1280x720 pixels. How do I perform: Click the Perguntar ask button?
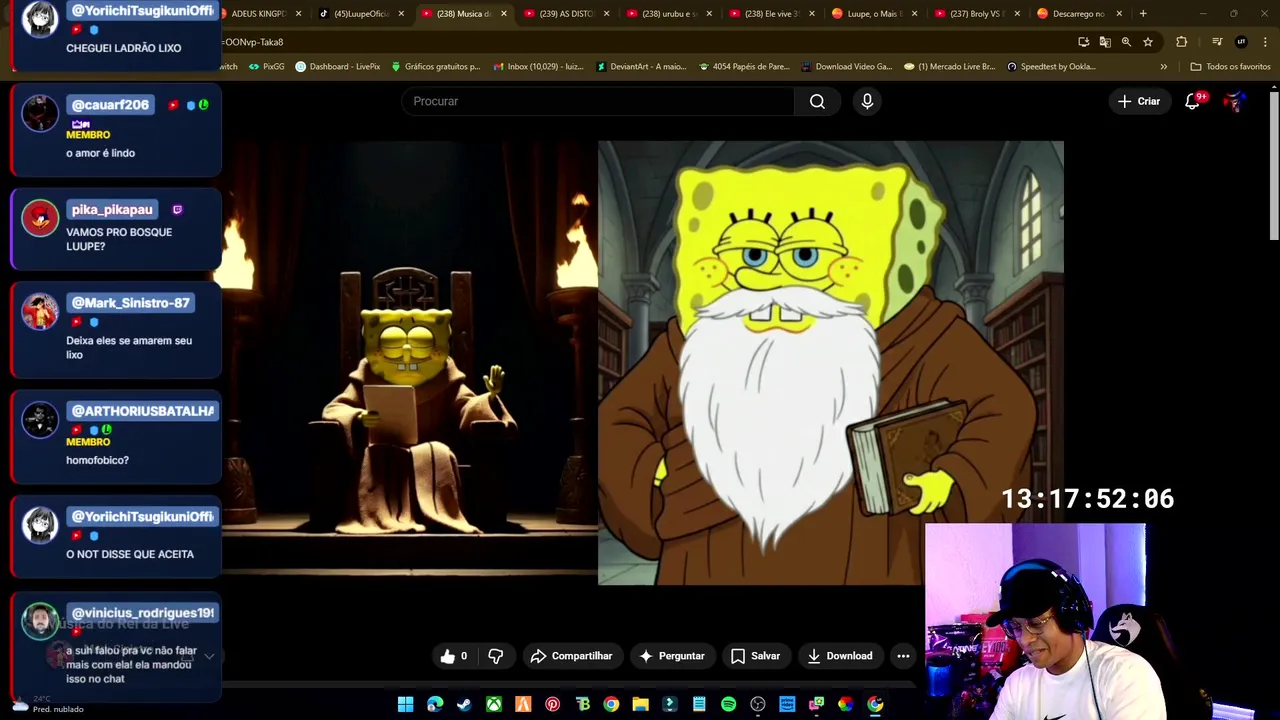pyautogui.click(x=672, y=656)
